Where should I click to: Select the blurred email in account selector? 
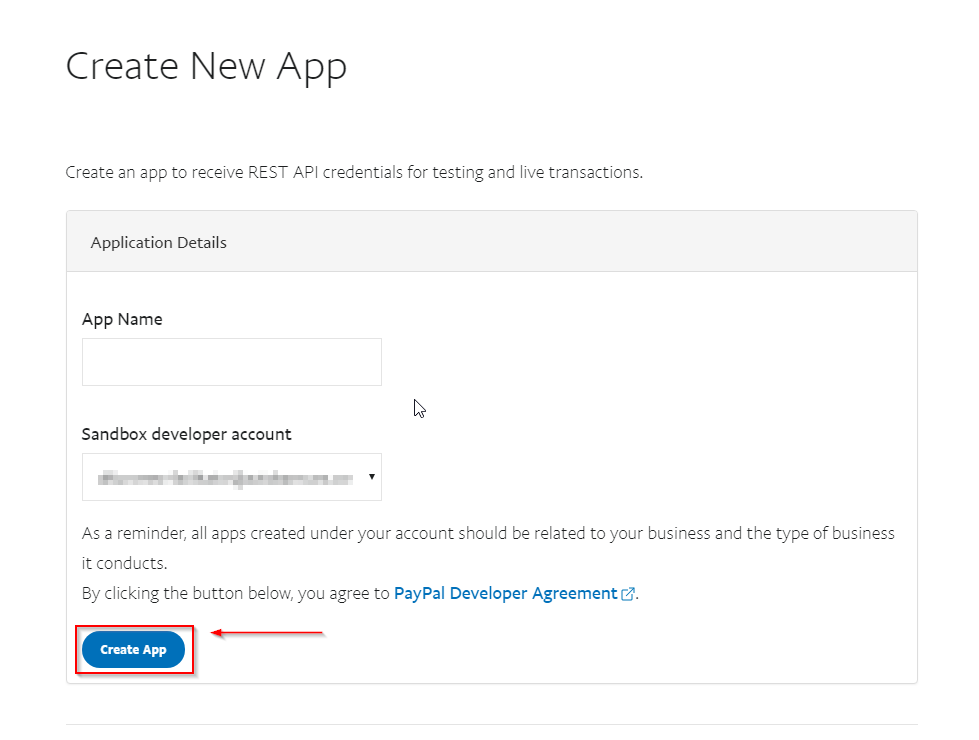[224, 478]
